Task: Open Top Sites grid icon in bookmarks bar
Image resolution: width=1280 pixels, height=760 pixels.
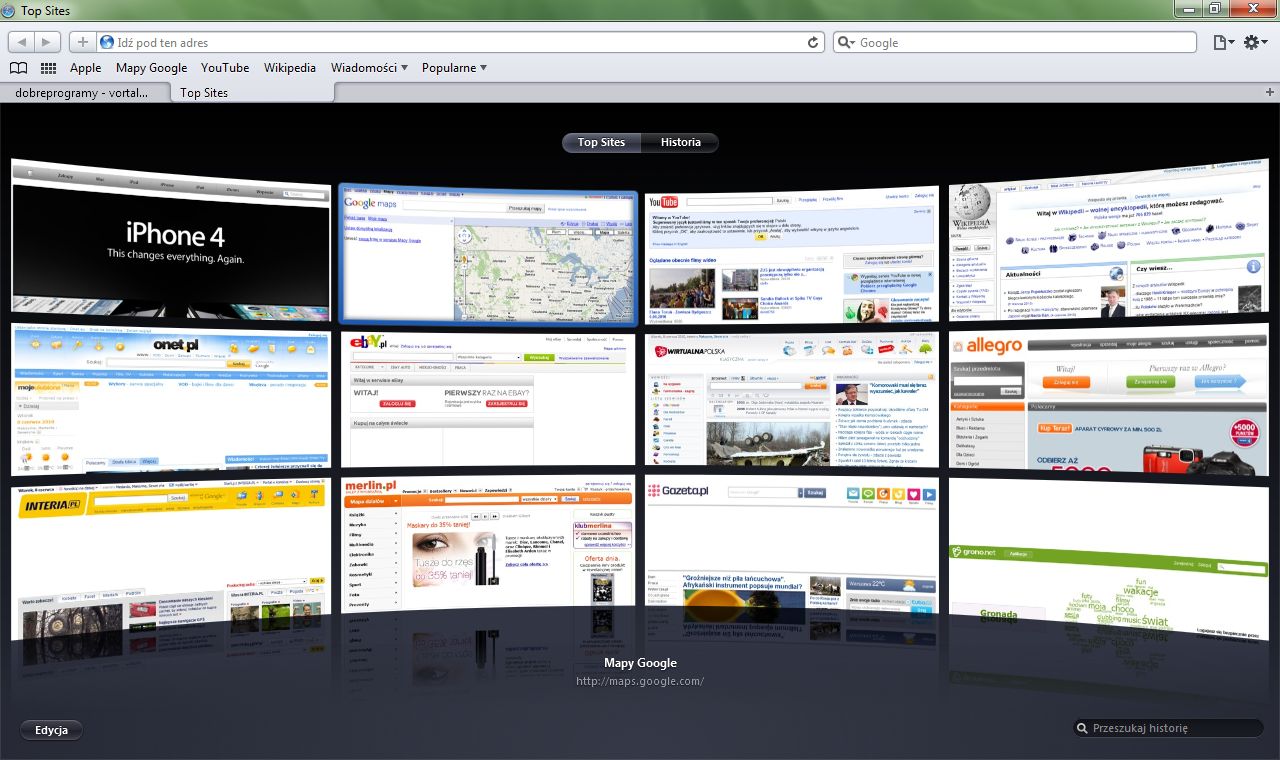Action: click(x=48, y=68)
